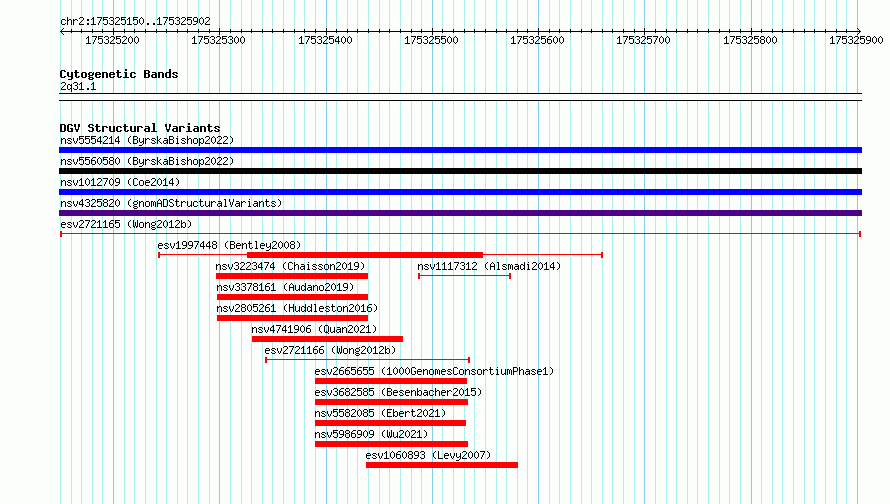Click nsv3223474 (Chaisson2019) variant label
The height and width of the screenshot is (504, 890).
click(290, 266)
